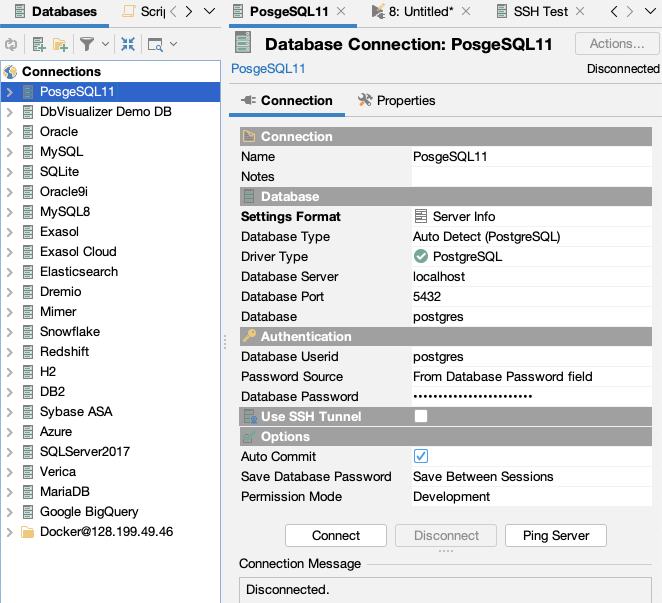
Task: Click the collapse all tree icon
Action: (x=128, y=45)
